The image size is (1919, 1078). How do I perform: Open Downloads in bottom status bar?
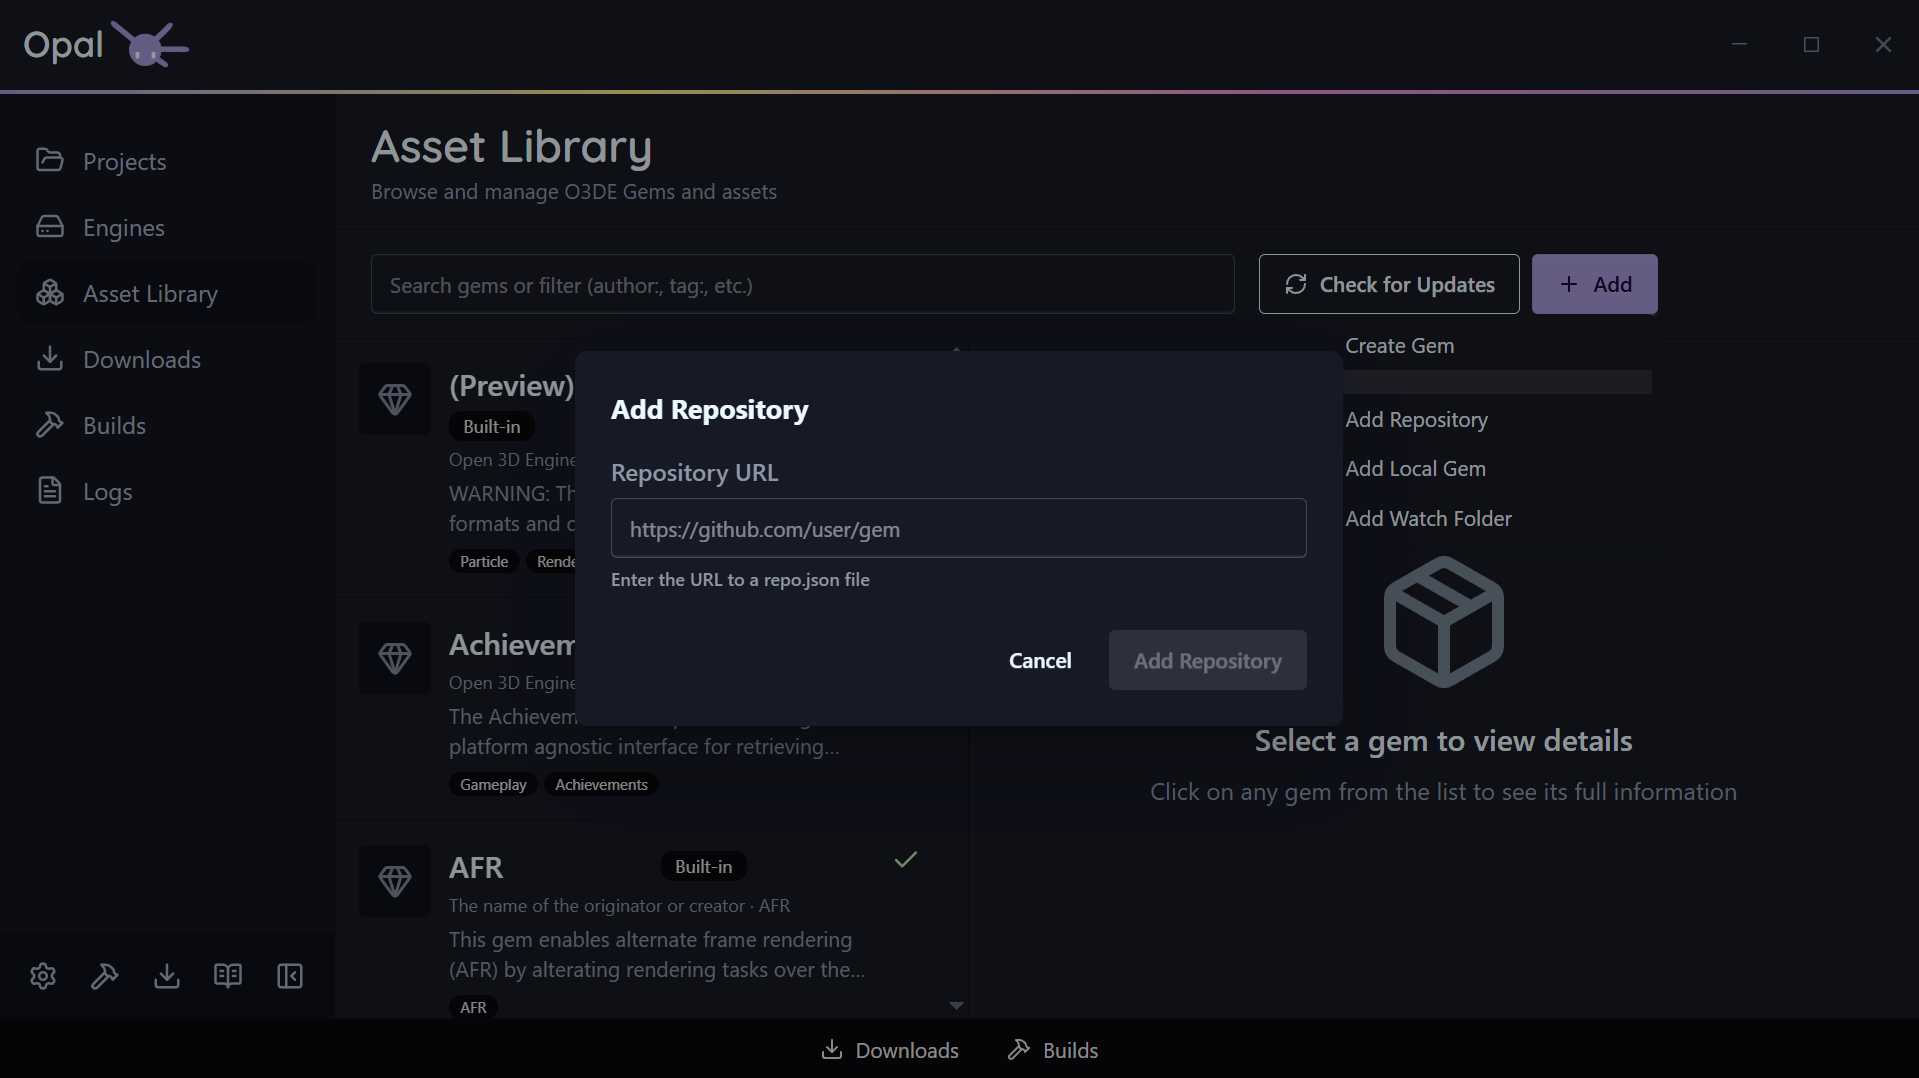click(890, 1050)
